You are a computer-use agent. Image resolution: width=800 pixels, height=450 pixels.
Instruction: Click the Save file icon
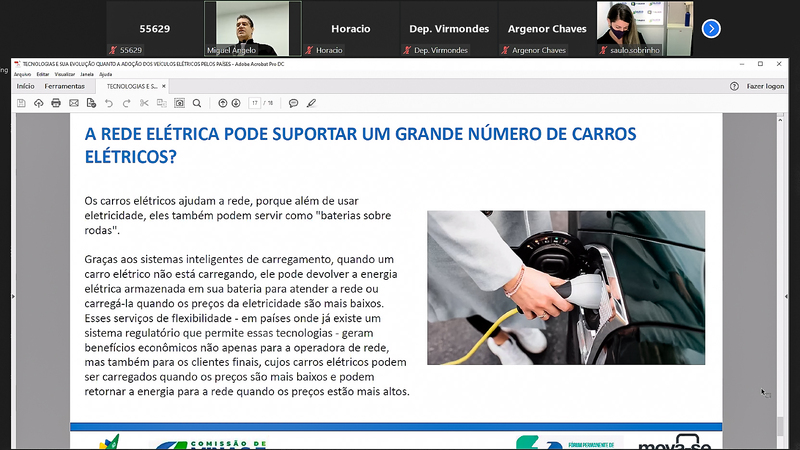pyautogui.click(x=22, y=103)
